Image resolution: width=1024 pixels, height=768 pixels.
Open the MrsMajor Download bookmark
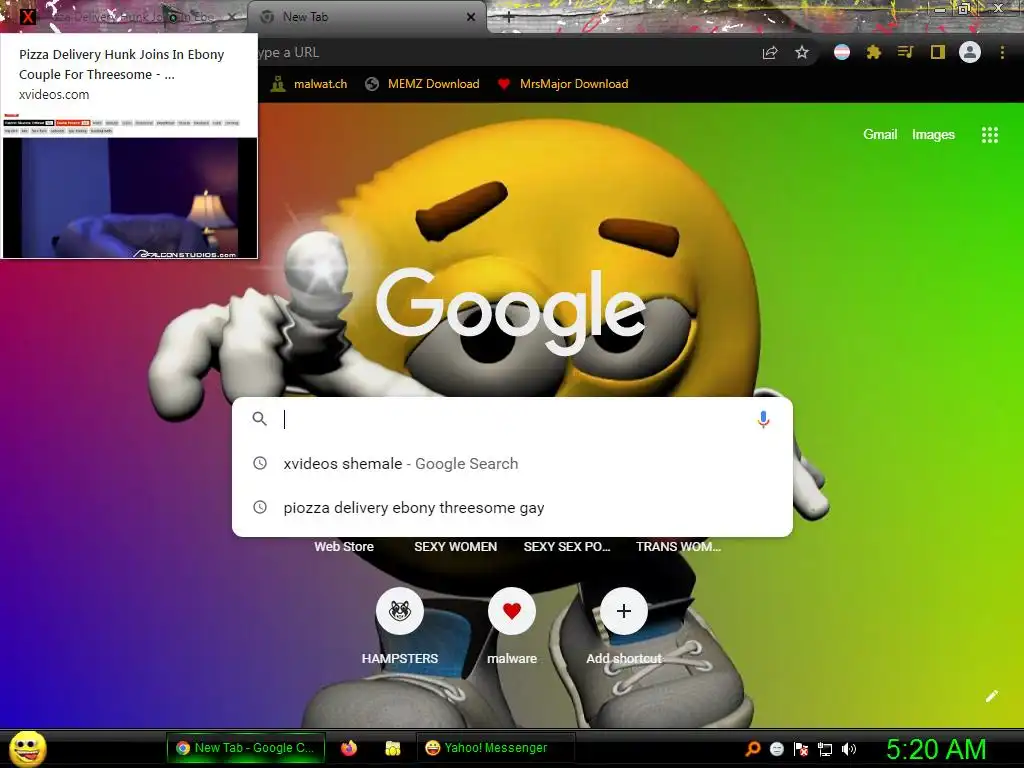(562, 84)
